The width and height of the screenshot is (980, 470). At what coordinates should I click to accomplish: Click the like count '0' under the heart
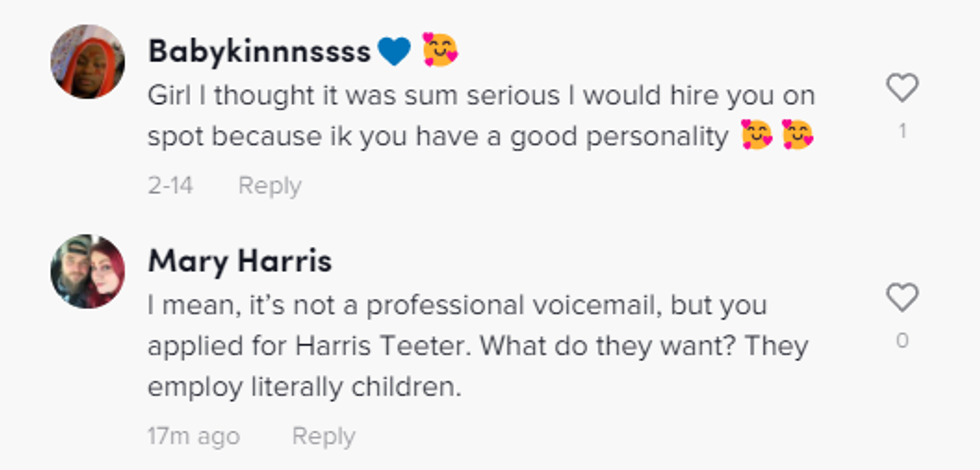902,341
